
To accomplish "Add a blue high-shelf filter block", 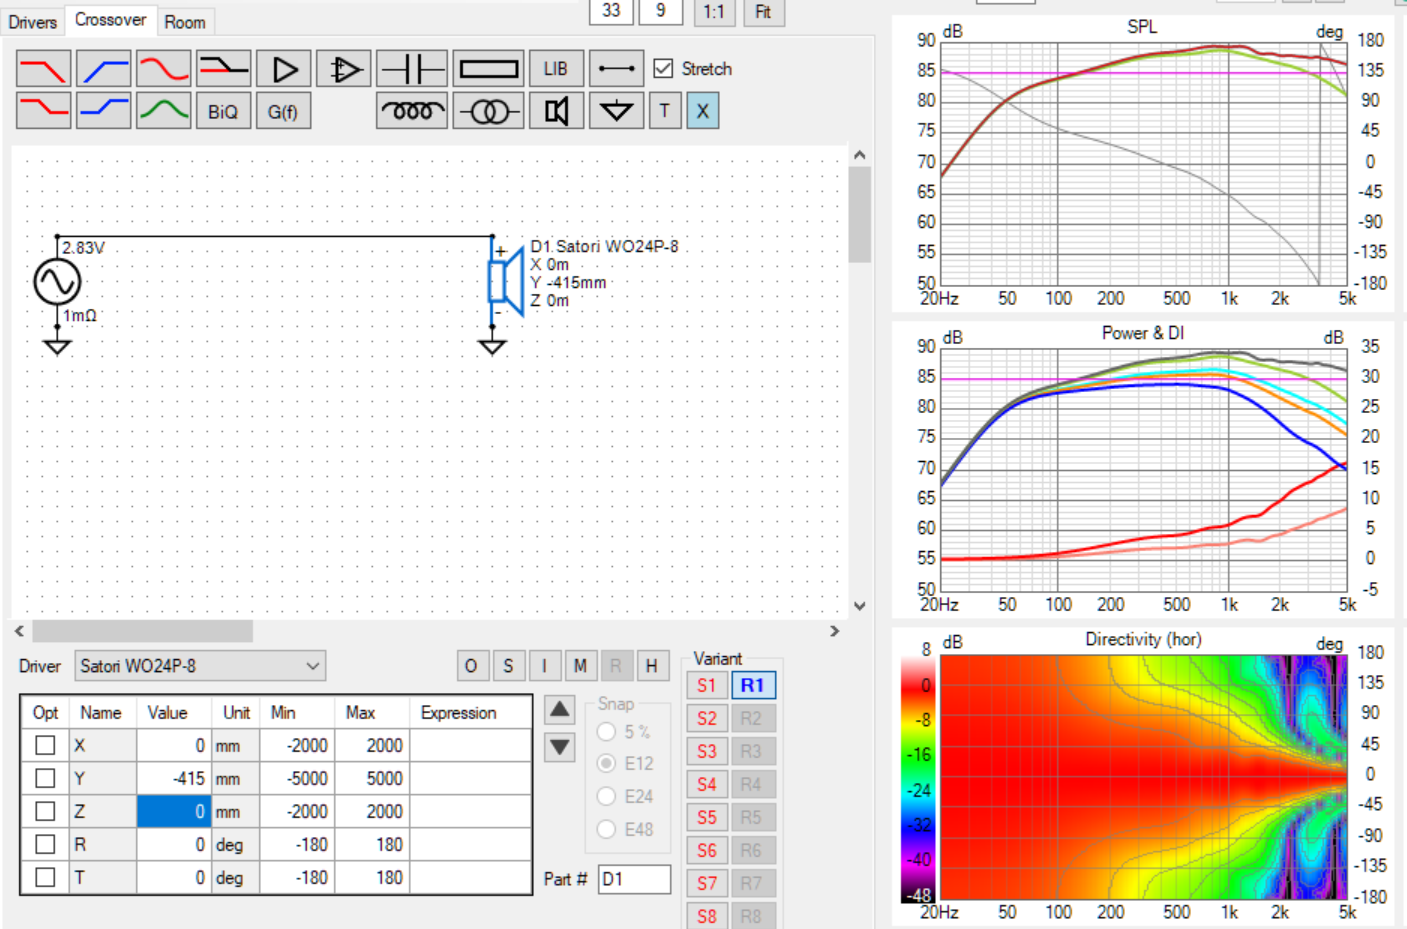I will pyautogui.click(x=103, y=110).
